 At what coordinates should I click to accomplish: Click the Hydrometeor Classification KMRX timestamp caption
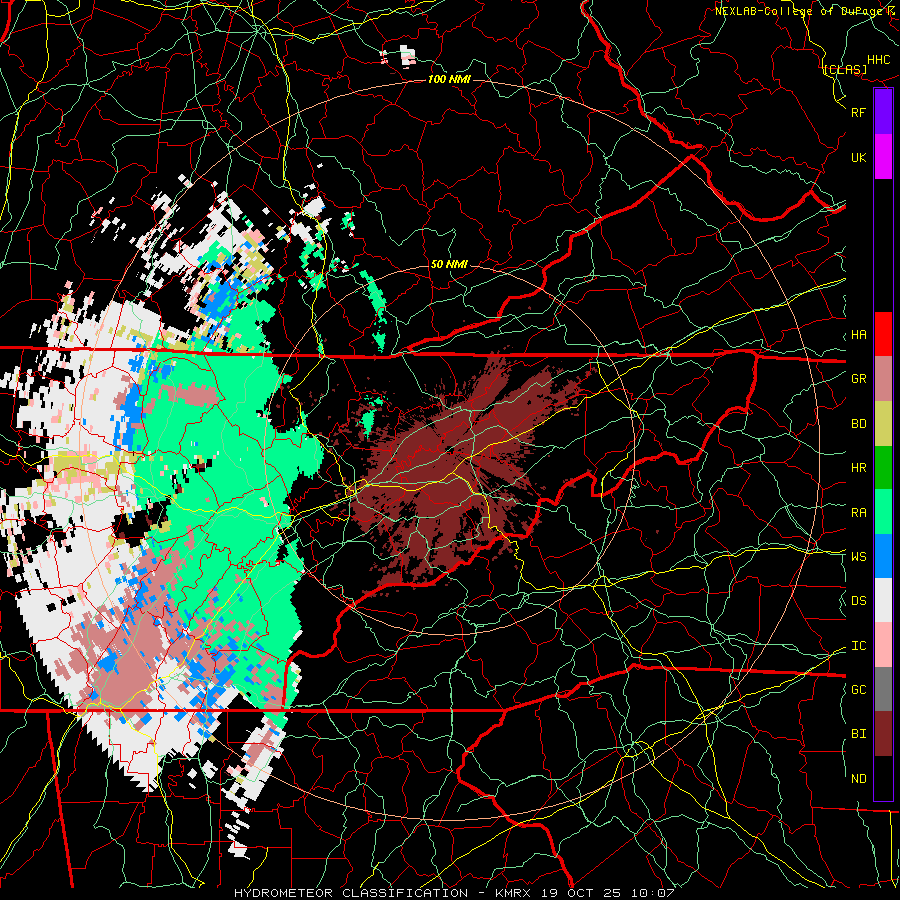click(454, 893)
